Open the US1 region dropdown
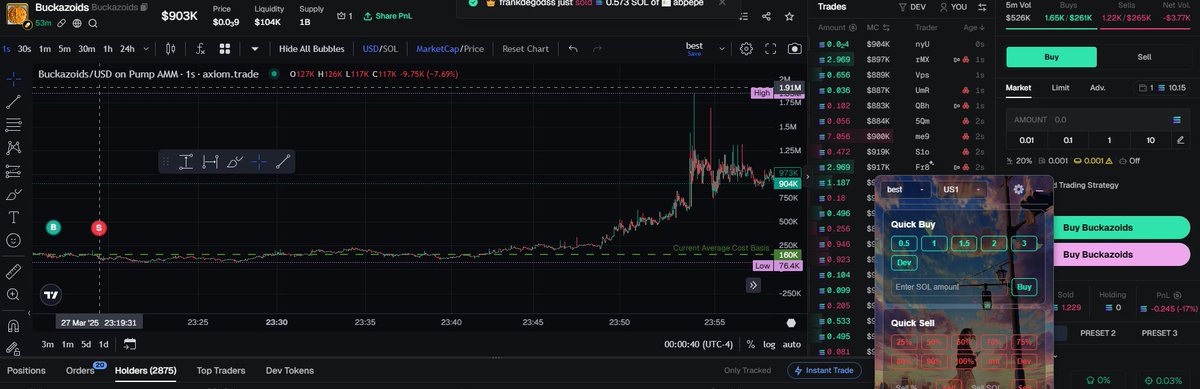This screenshot has height=389, width=1200. coord(963,189)
